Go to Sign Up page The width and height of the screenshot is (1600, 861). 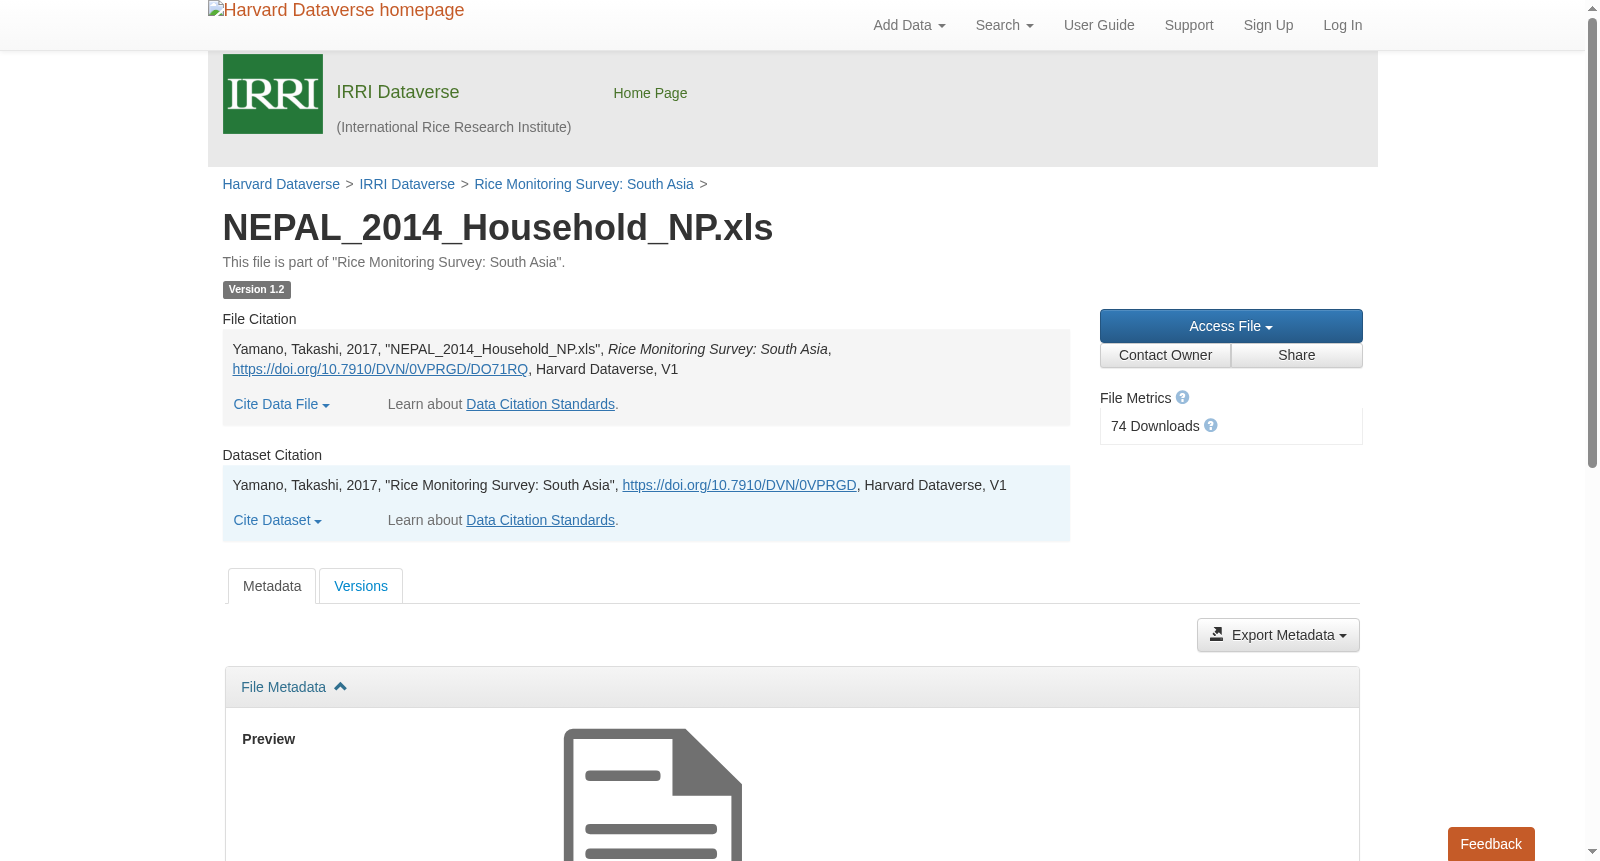(x=1268, y=25)
